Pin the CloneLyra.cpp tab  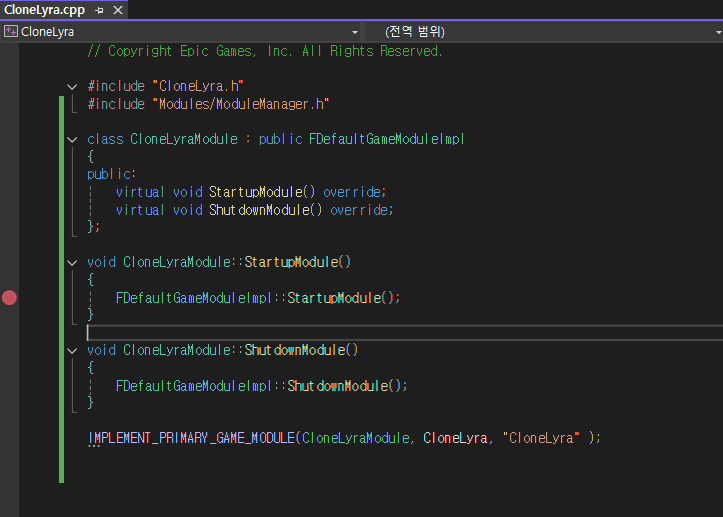99,10
